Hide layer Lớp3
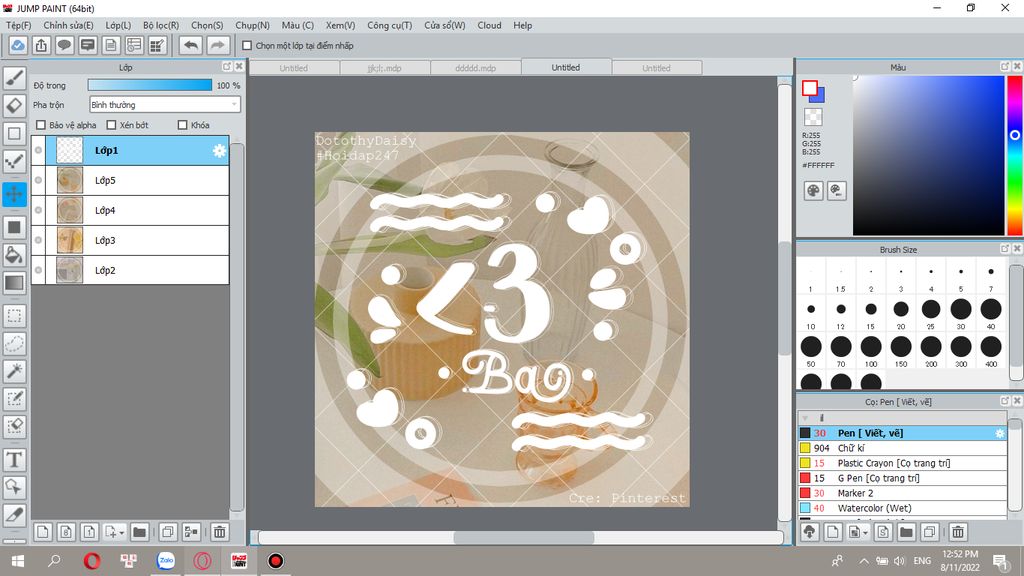 [x=39, y=240]
